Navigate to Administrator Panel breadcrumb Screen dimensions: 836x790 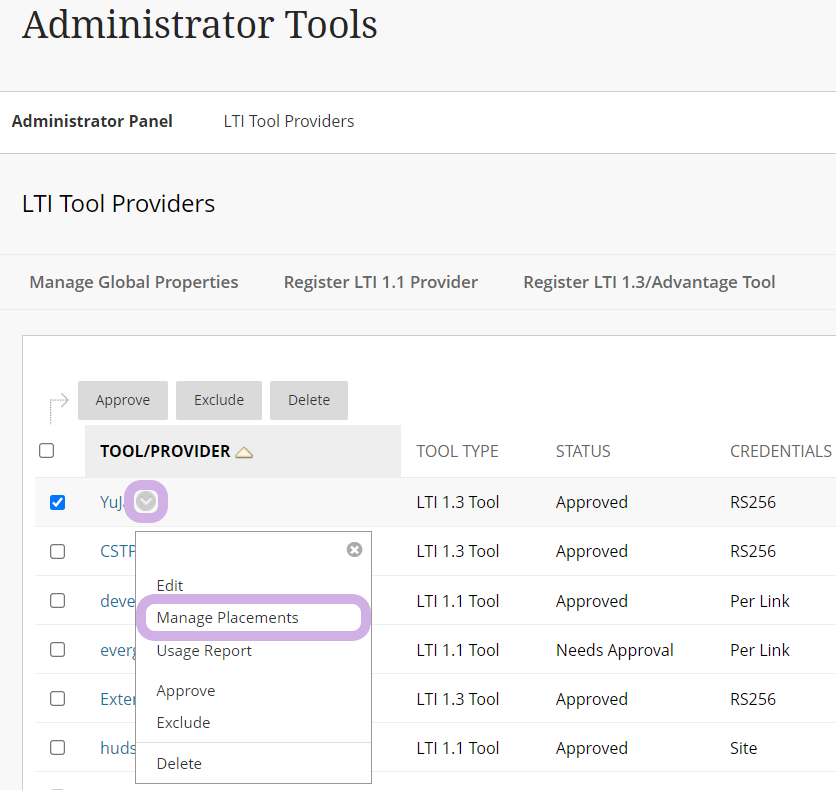[x=92, y=121]
